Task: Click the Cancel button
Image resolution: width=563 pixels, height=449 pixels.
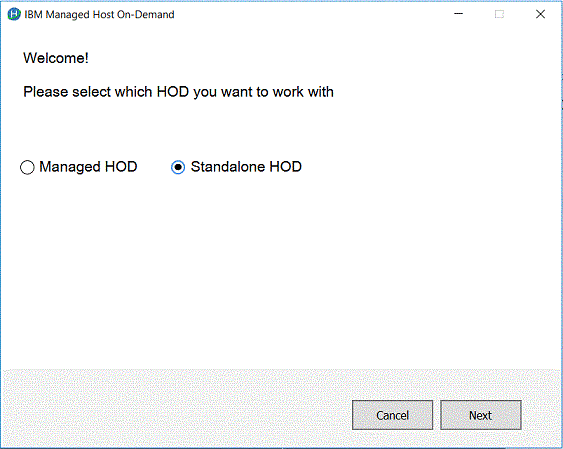Action: (392, 415)
